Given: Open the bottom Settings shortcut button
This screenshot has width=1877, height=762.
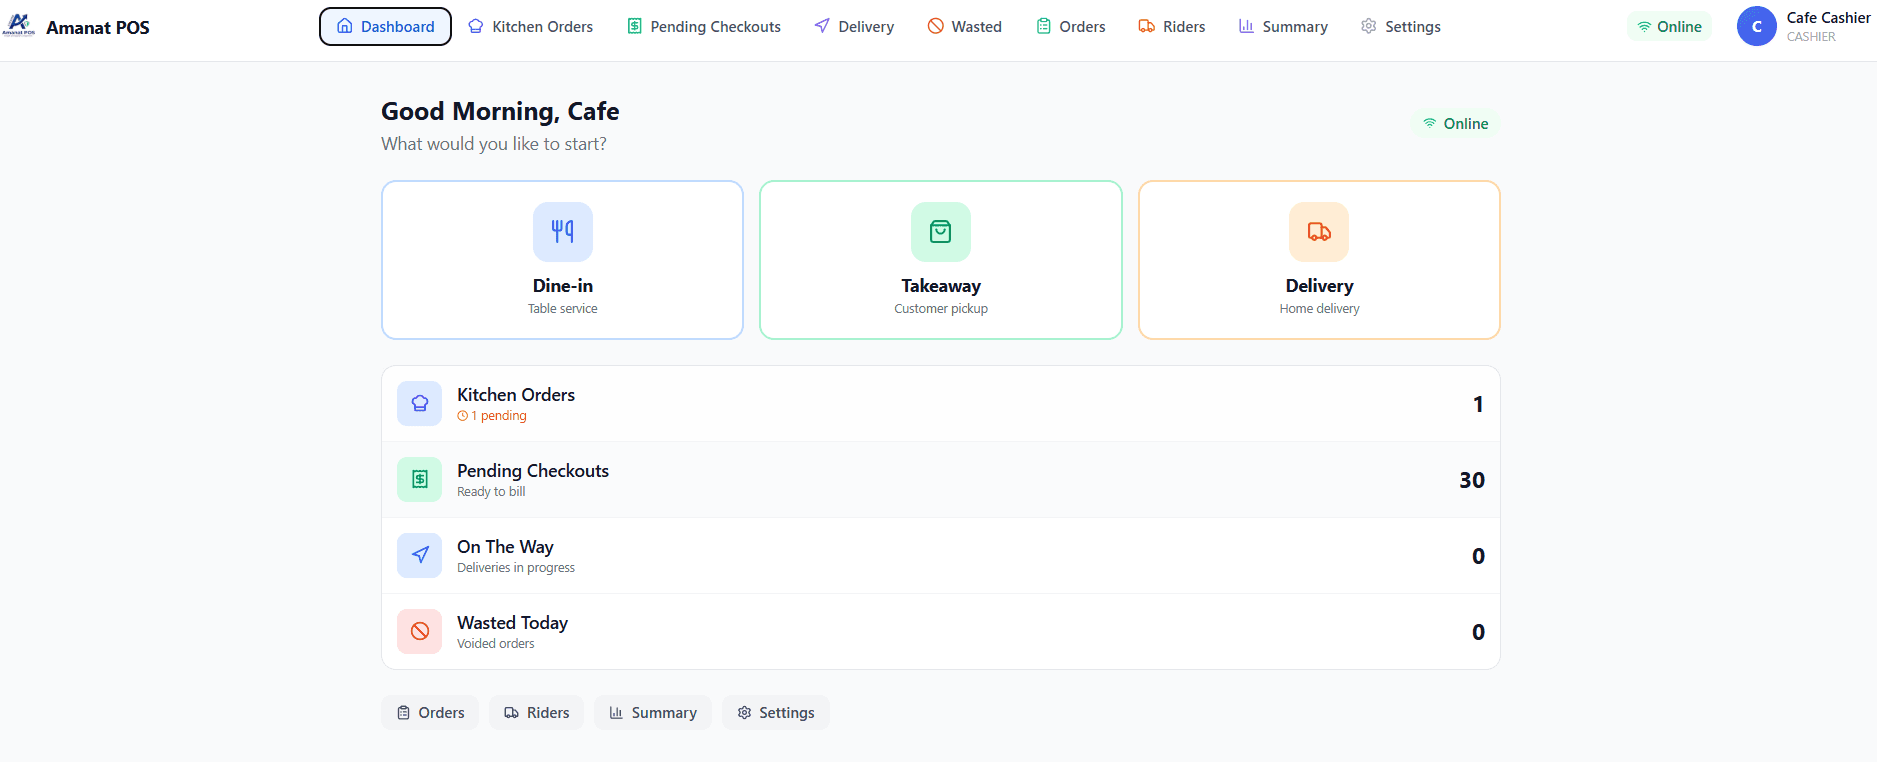Looking at the screenshot, I should point(776,712).
